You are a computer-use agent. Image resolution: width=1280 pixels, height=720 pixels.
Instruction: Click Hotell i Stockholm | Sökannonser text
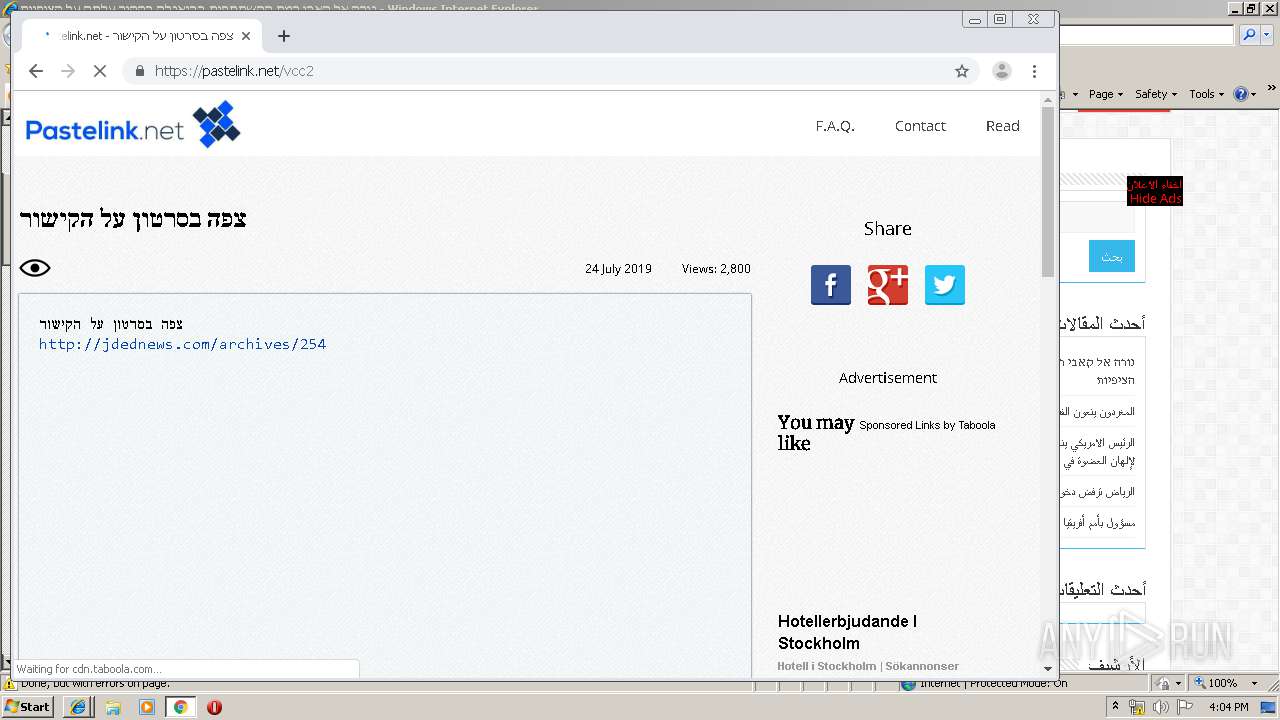[x=868, y=666]
